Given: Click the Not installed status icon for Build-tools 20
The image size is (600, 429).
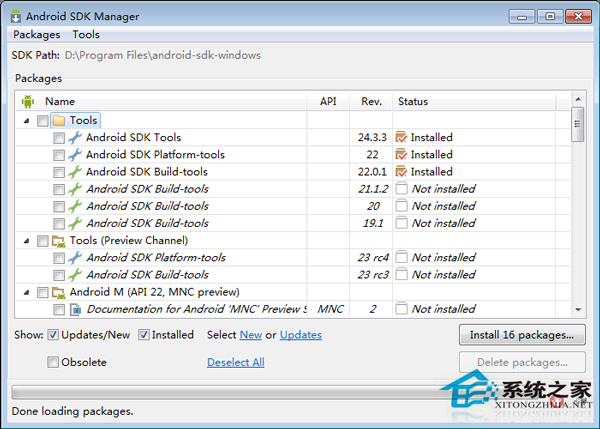Looking at the screenshot, I should 401,206.
